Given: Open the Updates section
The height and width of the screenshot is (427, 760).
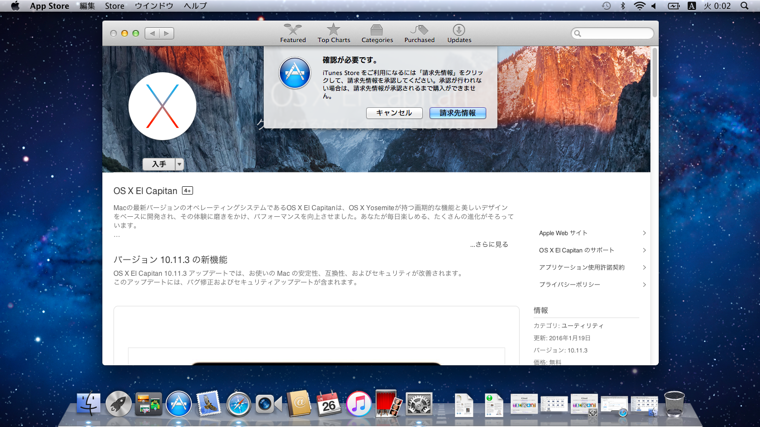Looking at the screenshot, I should pyautogui.click(x=459, y=33).
